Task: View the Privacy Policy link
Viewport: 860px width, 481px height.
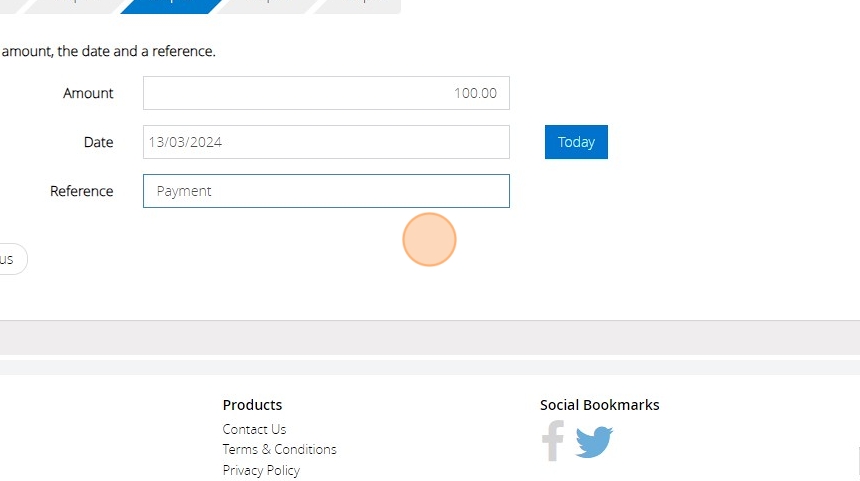Action: coord(261,470)
